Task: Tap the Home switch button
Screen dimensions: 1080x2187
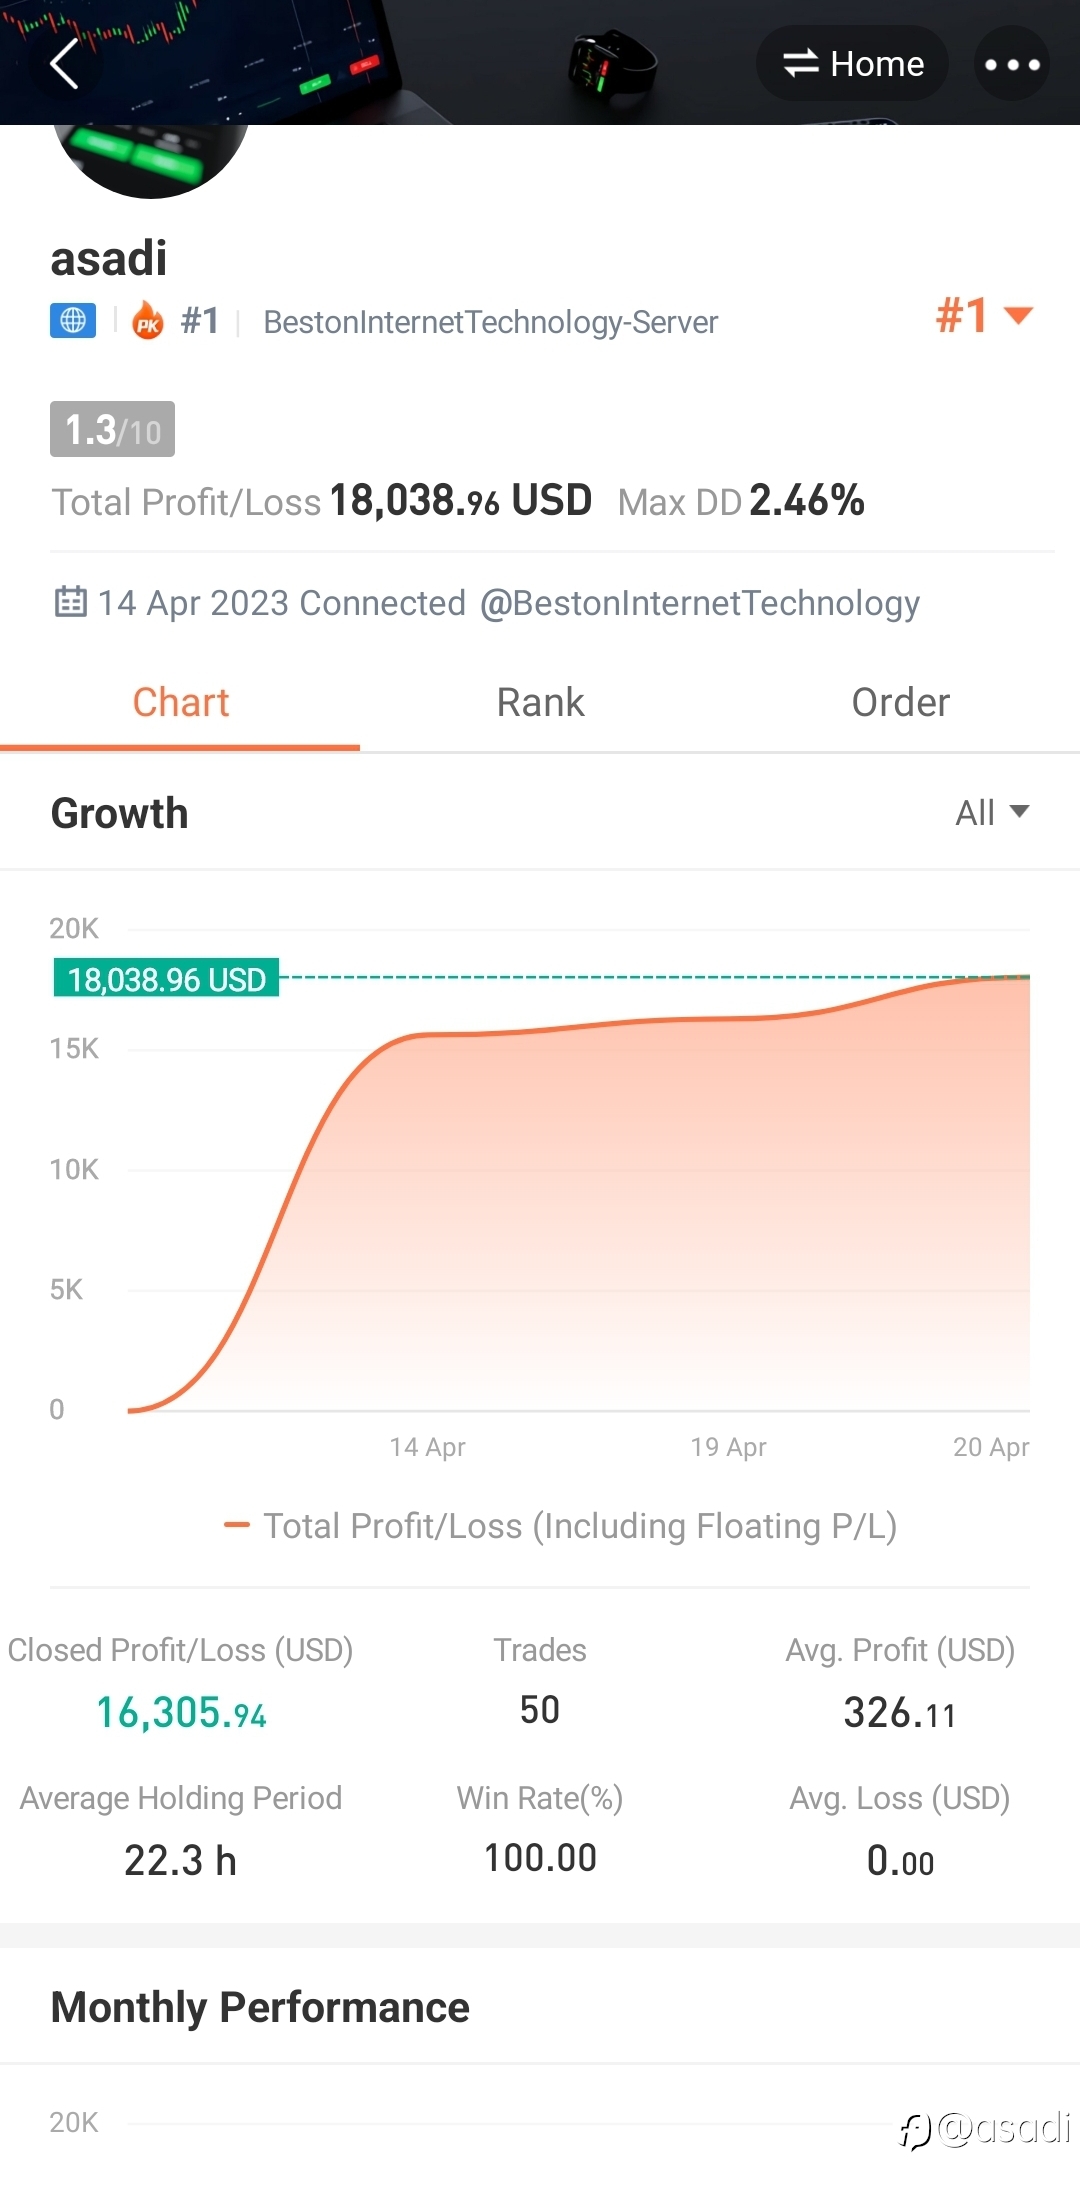Action: pyautogui.click(x=852, y=64)
